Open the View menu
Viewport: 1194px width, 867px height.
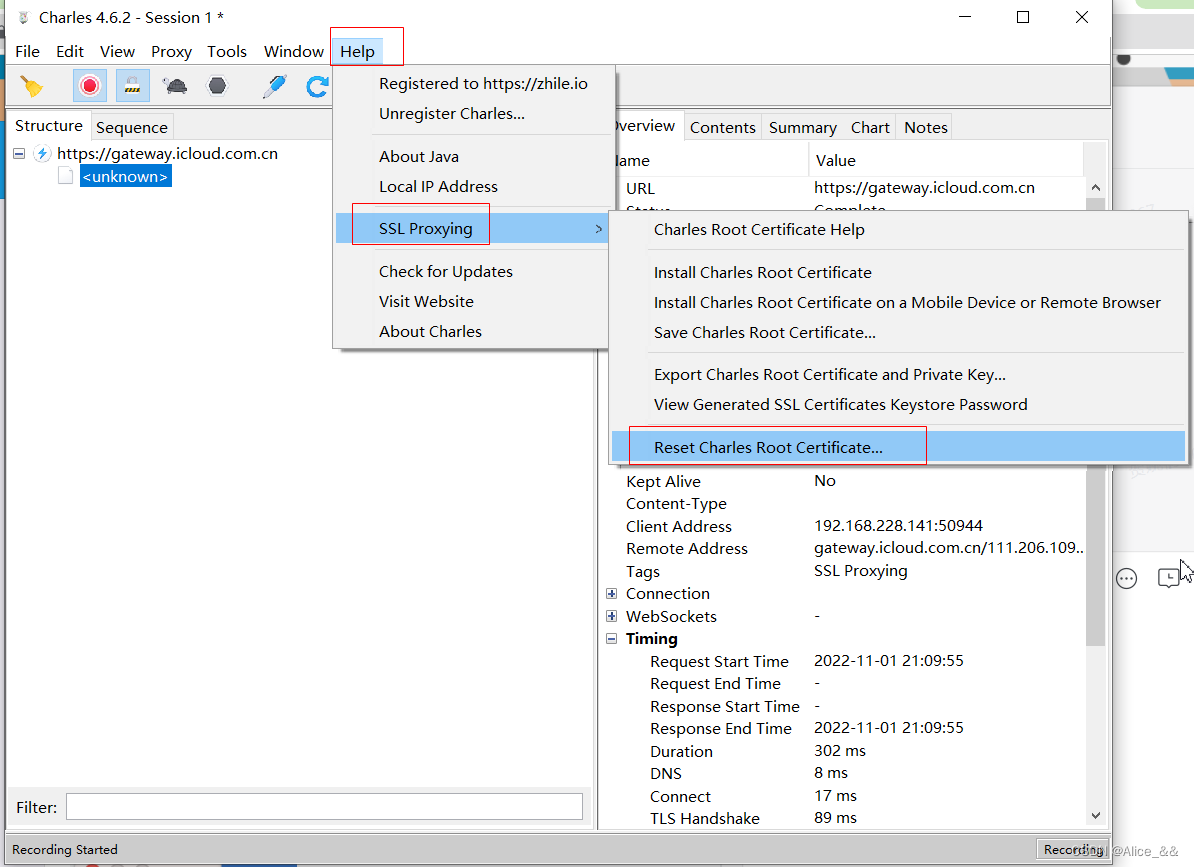click(117, 52)
